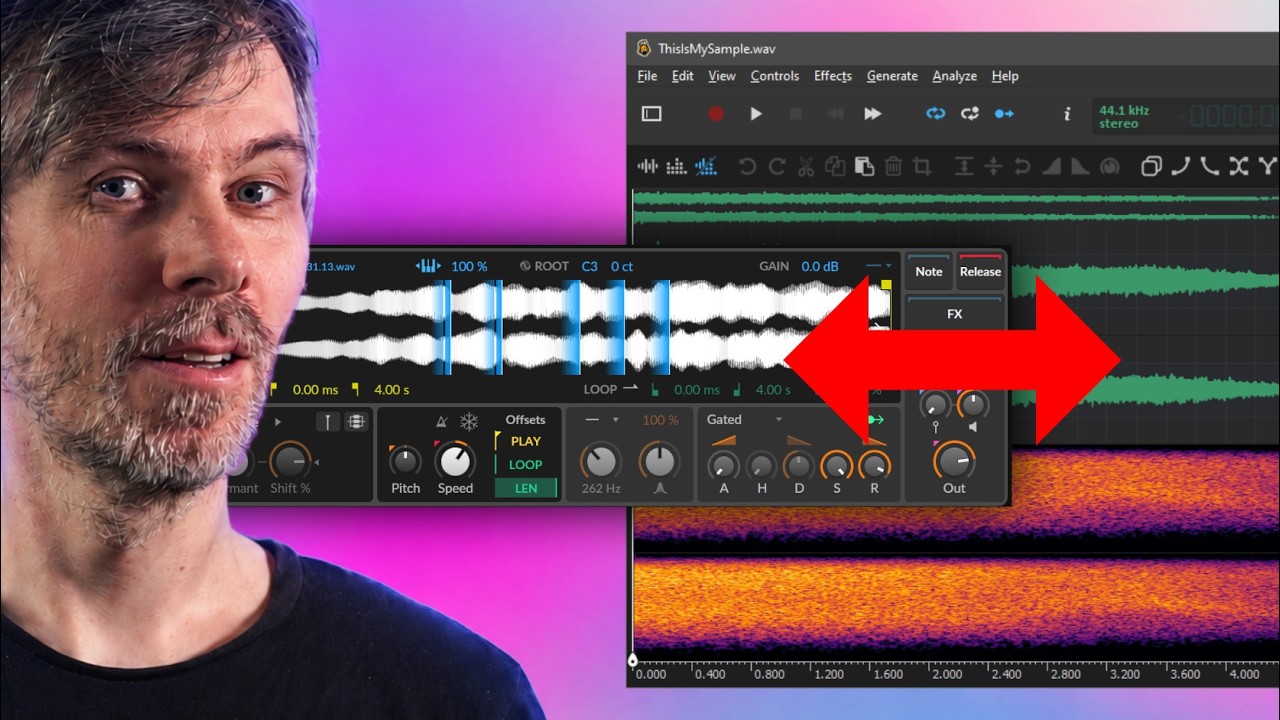
Task: Click the copy icon
Action: click(835, 166)
